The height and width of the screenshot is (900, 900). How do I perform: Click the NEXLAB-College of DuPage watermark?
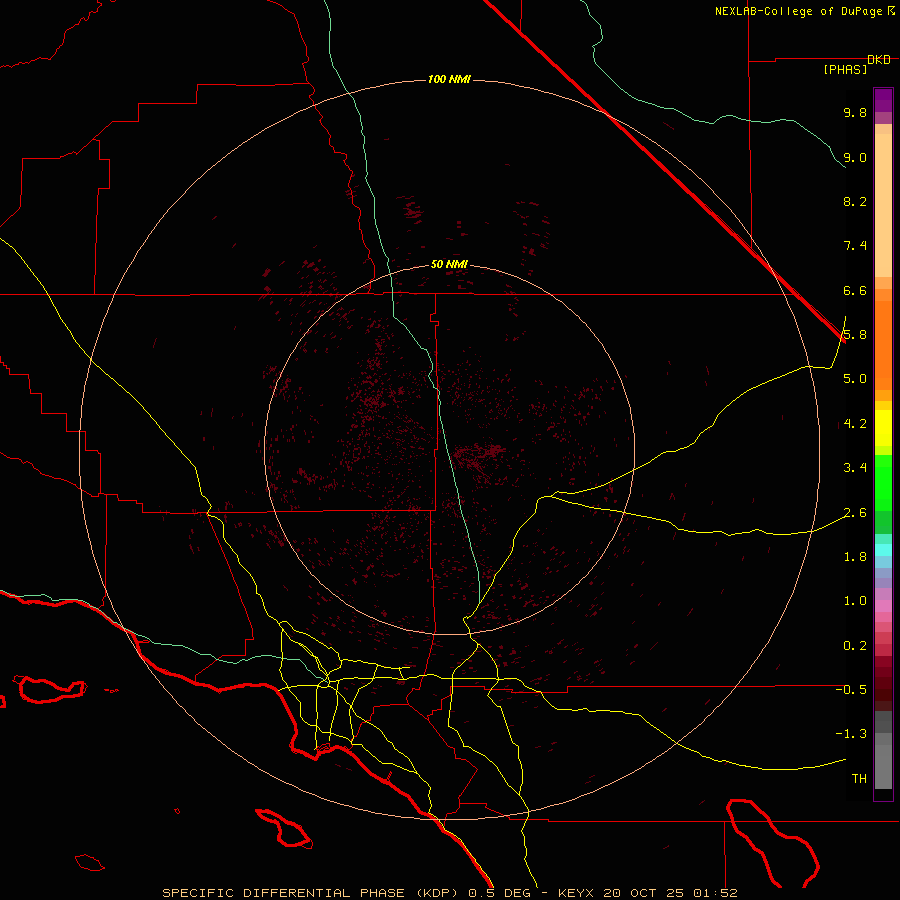pyautogui.click(x=805, y=11)
